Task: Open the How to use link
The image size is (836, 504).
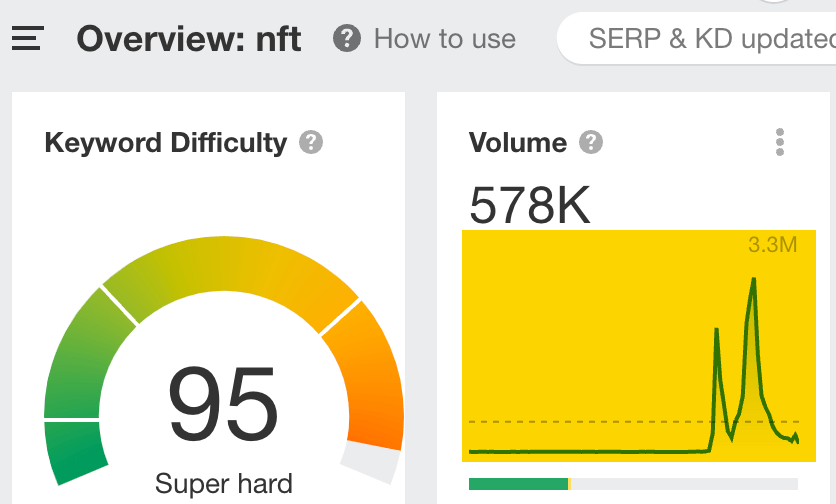Action: [445, 39]
